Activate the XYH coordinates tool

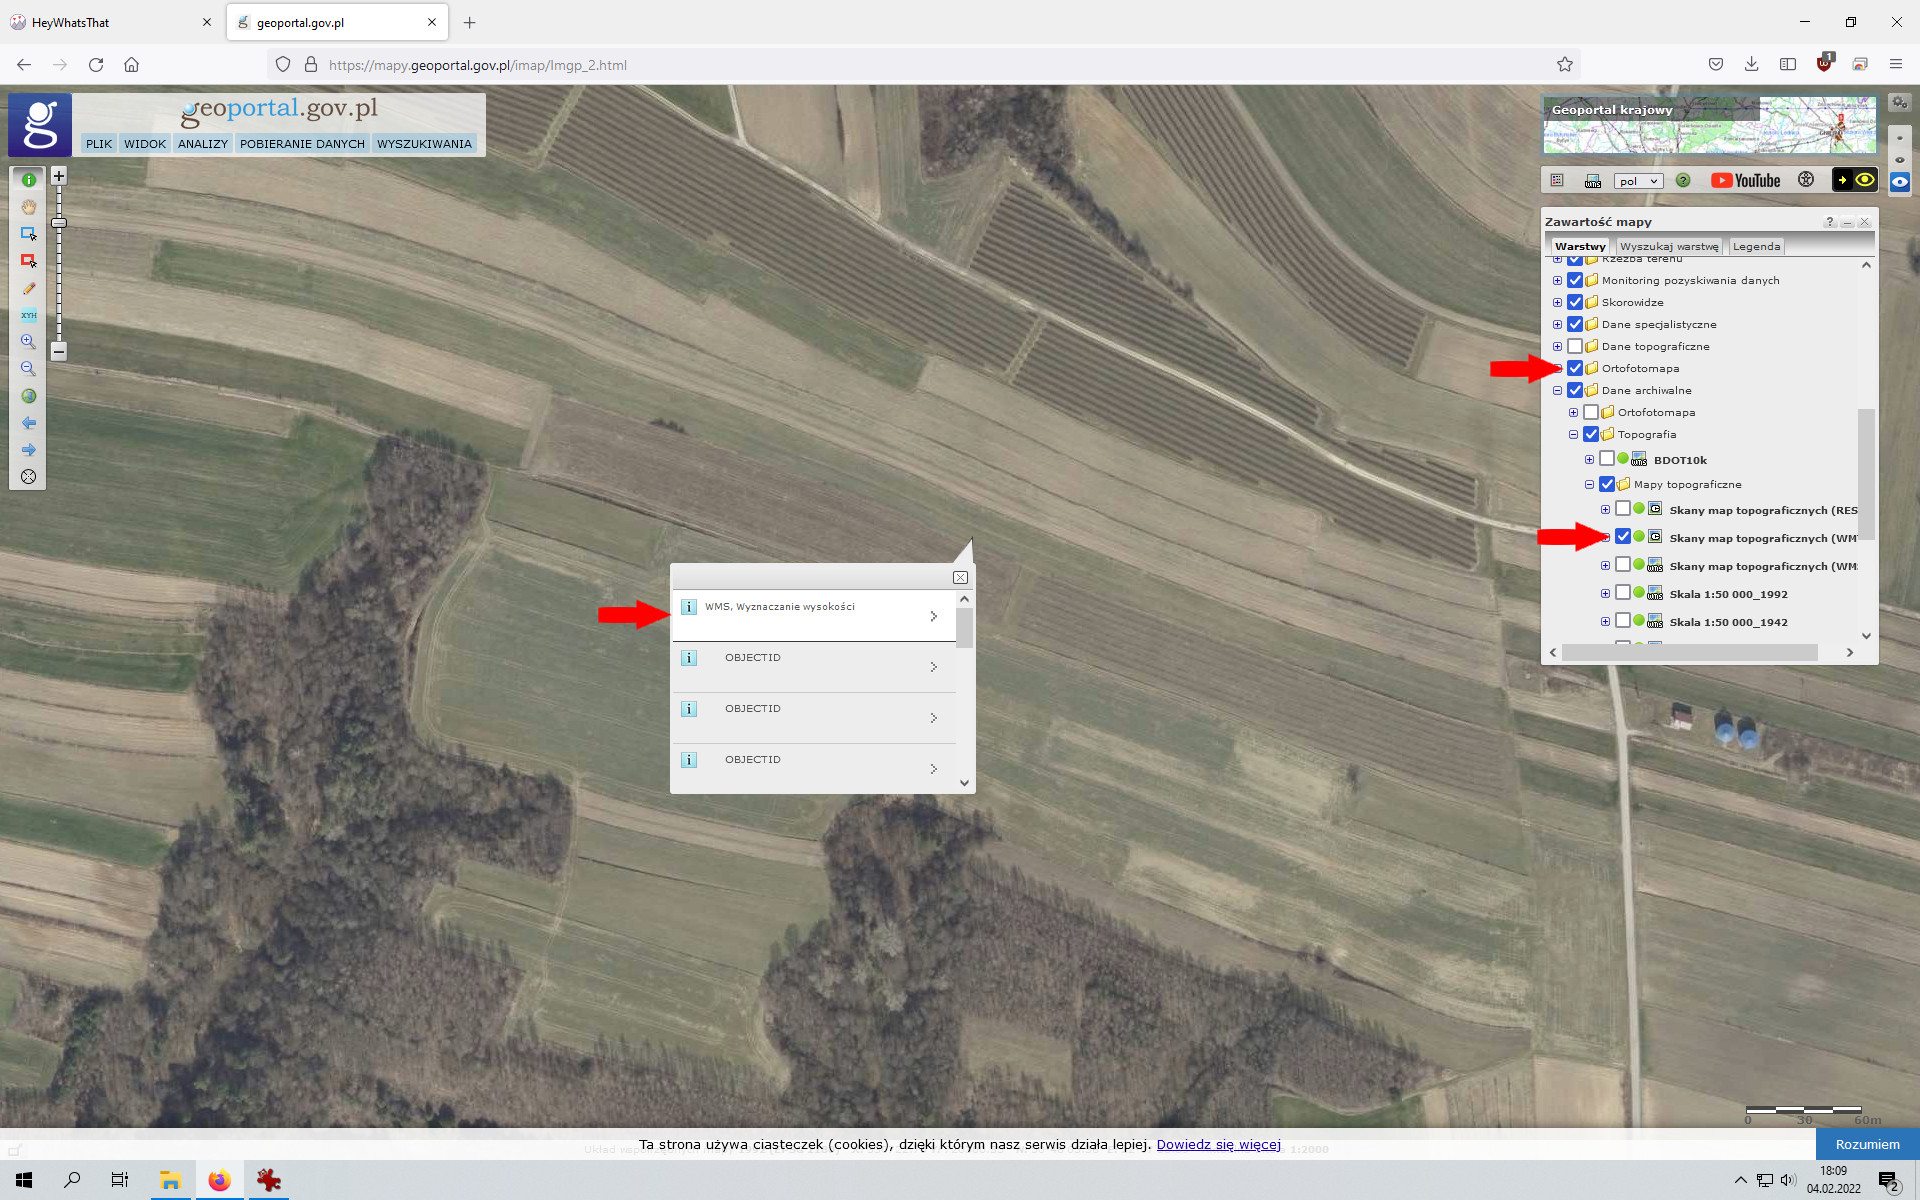[28, 315]
